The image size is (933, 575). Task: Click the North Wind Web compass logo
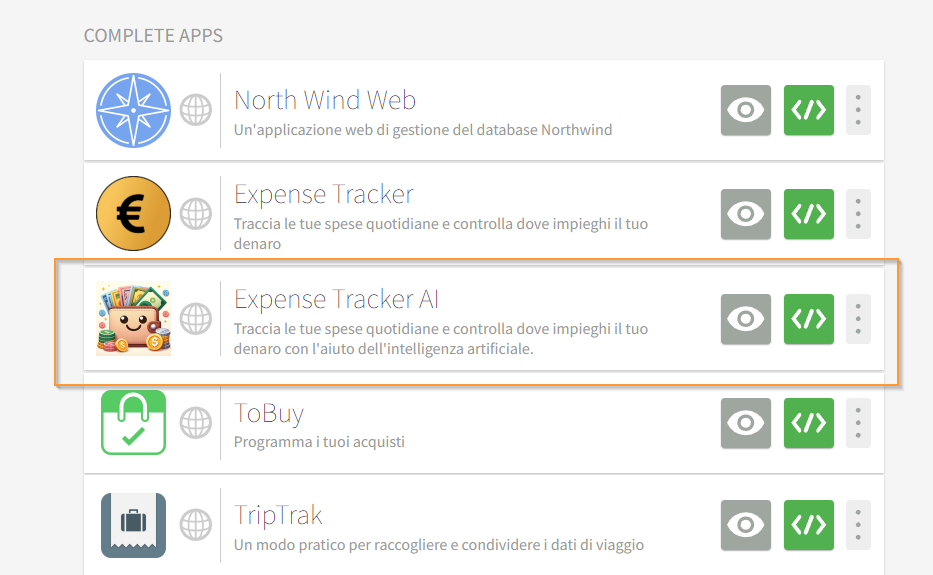pos(134,110)
